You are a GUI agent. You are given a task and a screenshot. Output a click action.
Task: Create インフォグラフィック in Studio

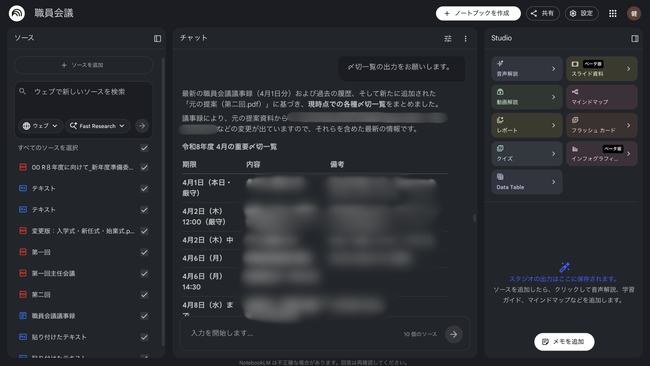click(601, 154)
